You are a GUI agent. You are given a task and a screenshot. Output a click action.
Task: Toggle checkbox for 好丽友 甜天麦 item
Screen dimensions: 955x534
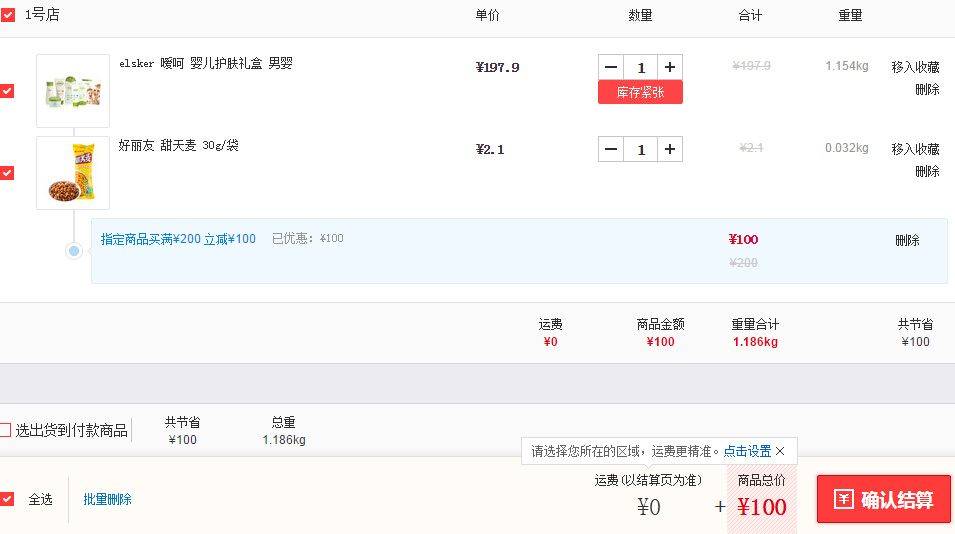(x=7, y=173)
